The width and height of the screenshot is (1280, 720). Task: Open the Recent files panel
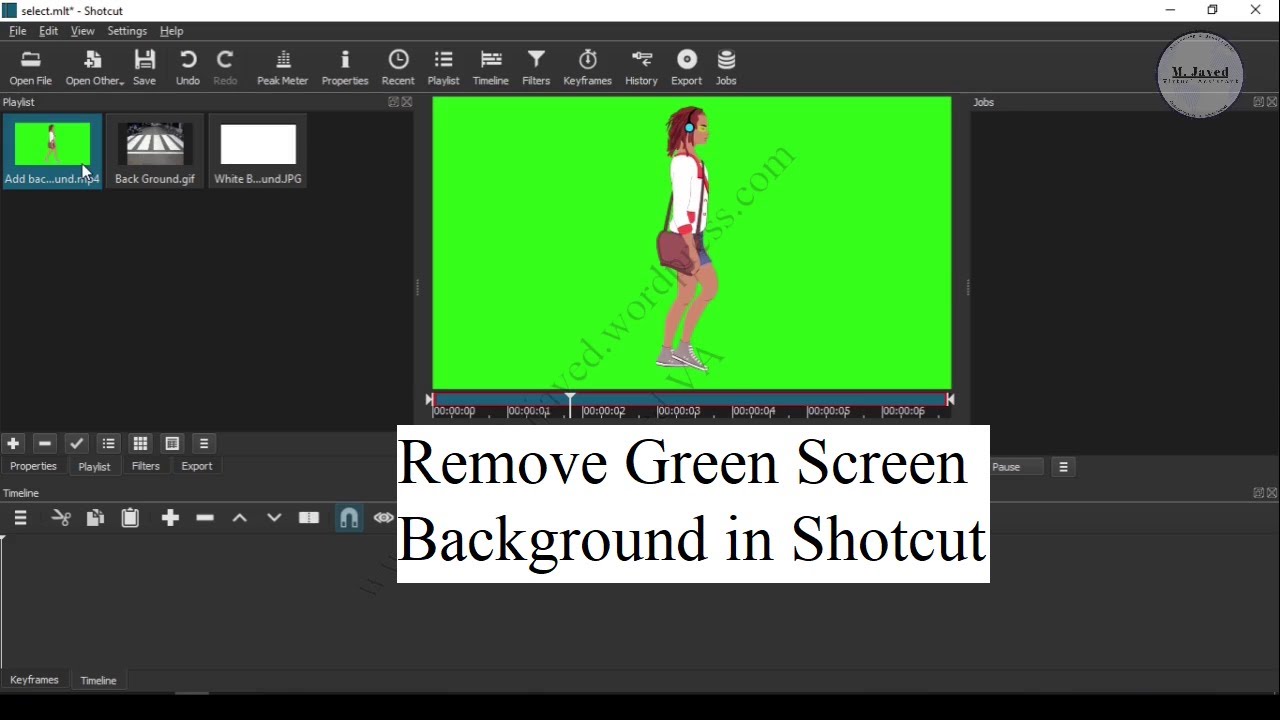pos(398,67)
